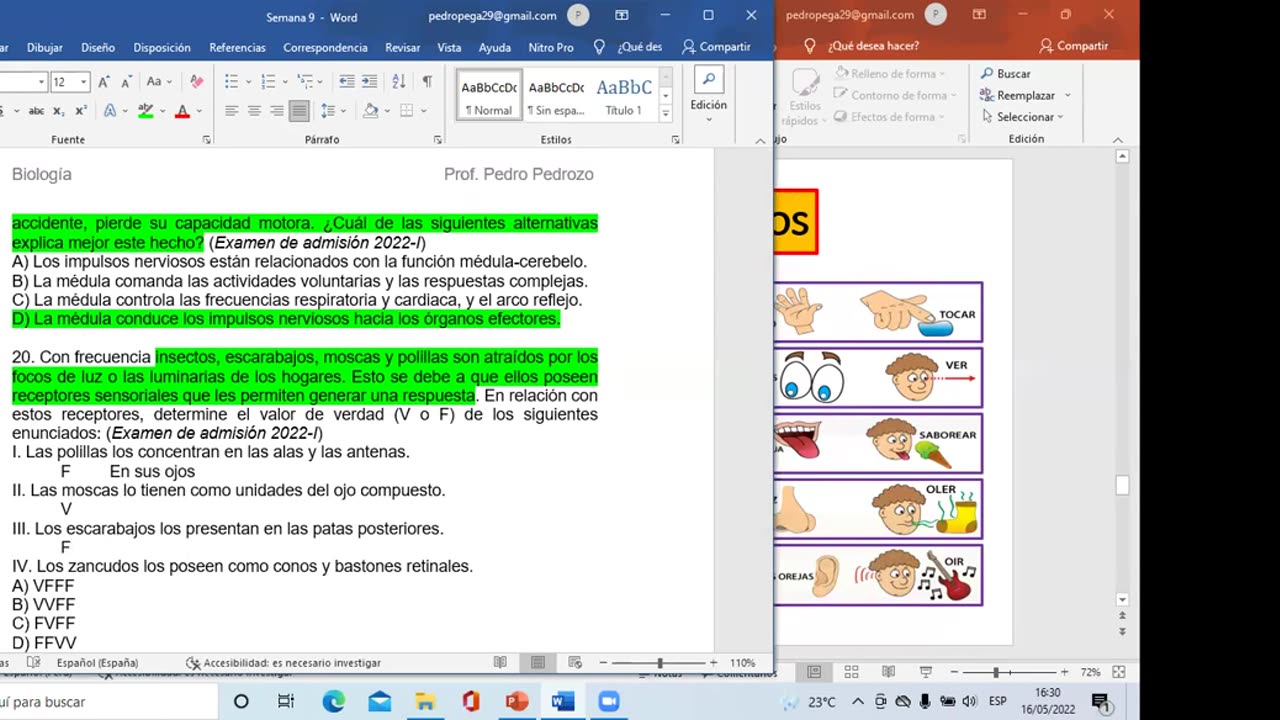
Task: Apply subscript formatting
Action: (58, 111)
